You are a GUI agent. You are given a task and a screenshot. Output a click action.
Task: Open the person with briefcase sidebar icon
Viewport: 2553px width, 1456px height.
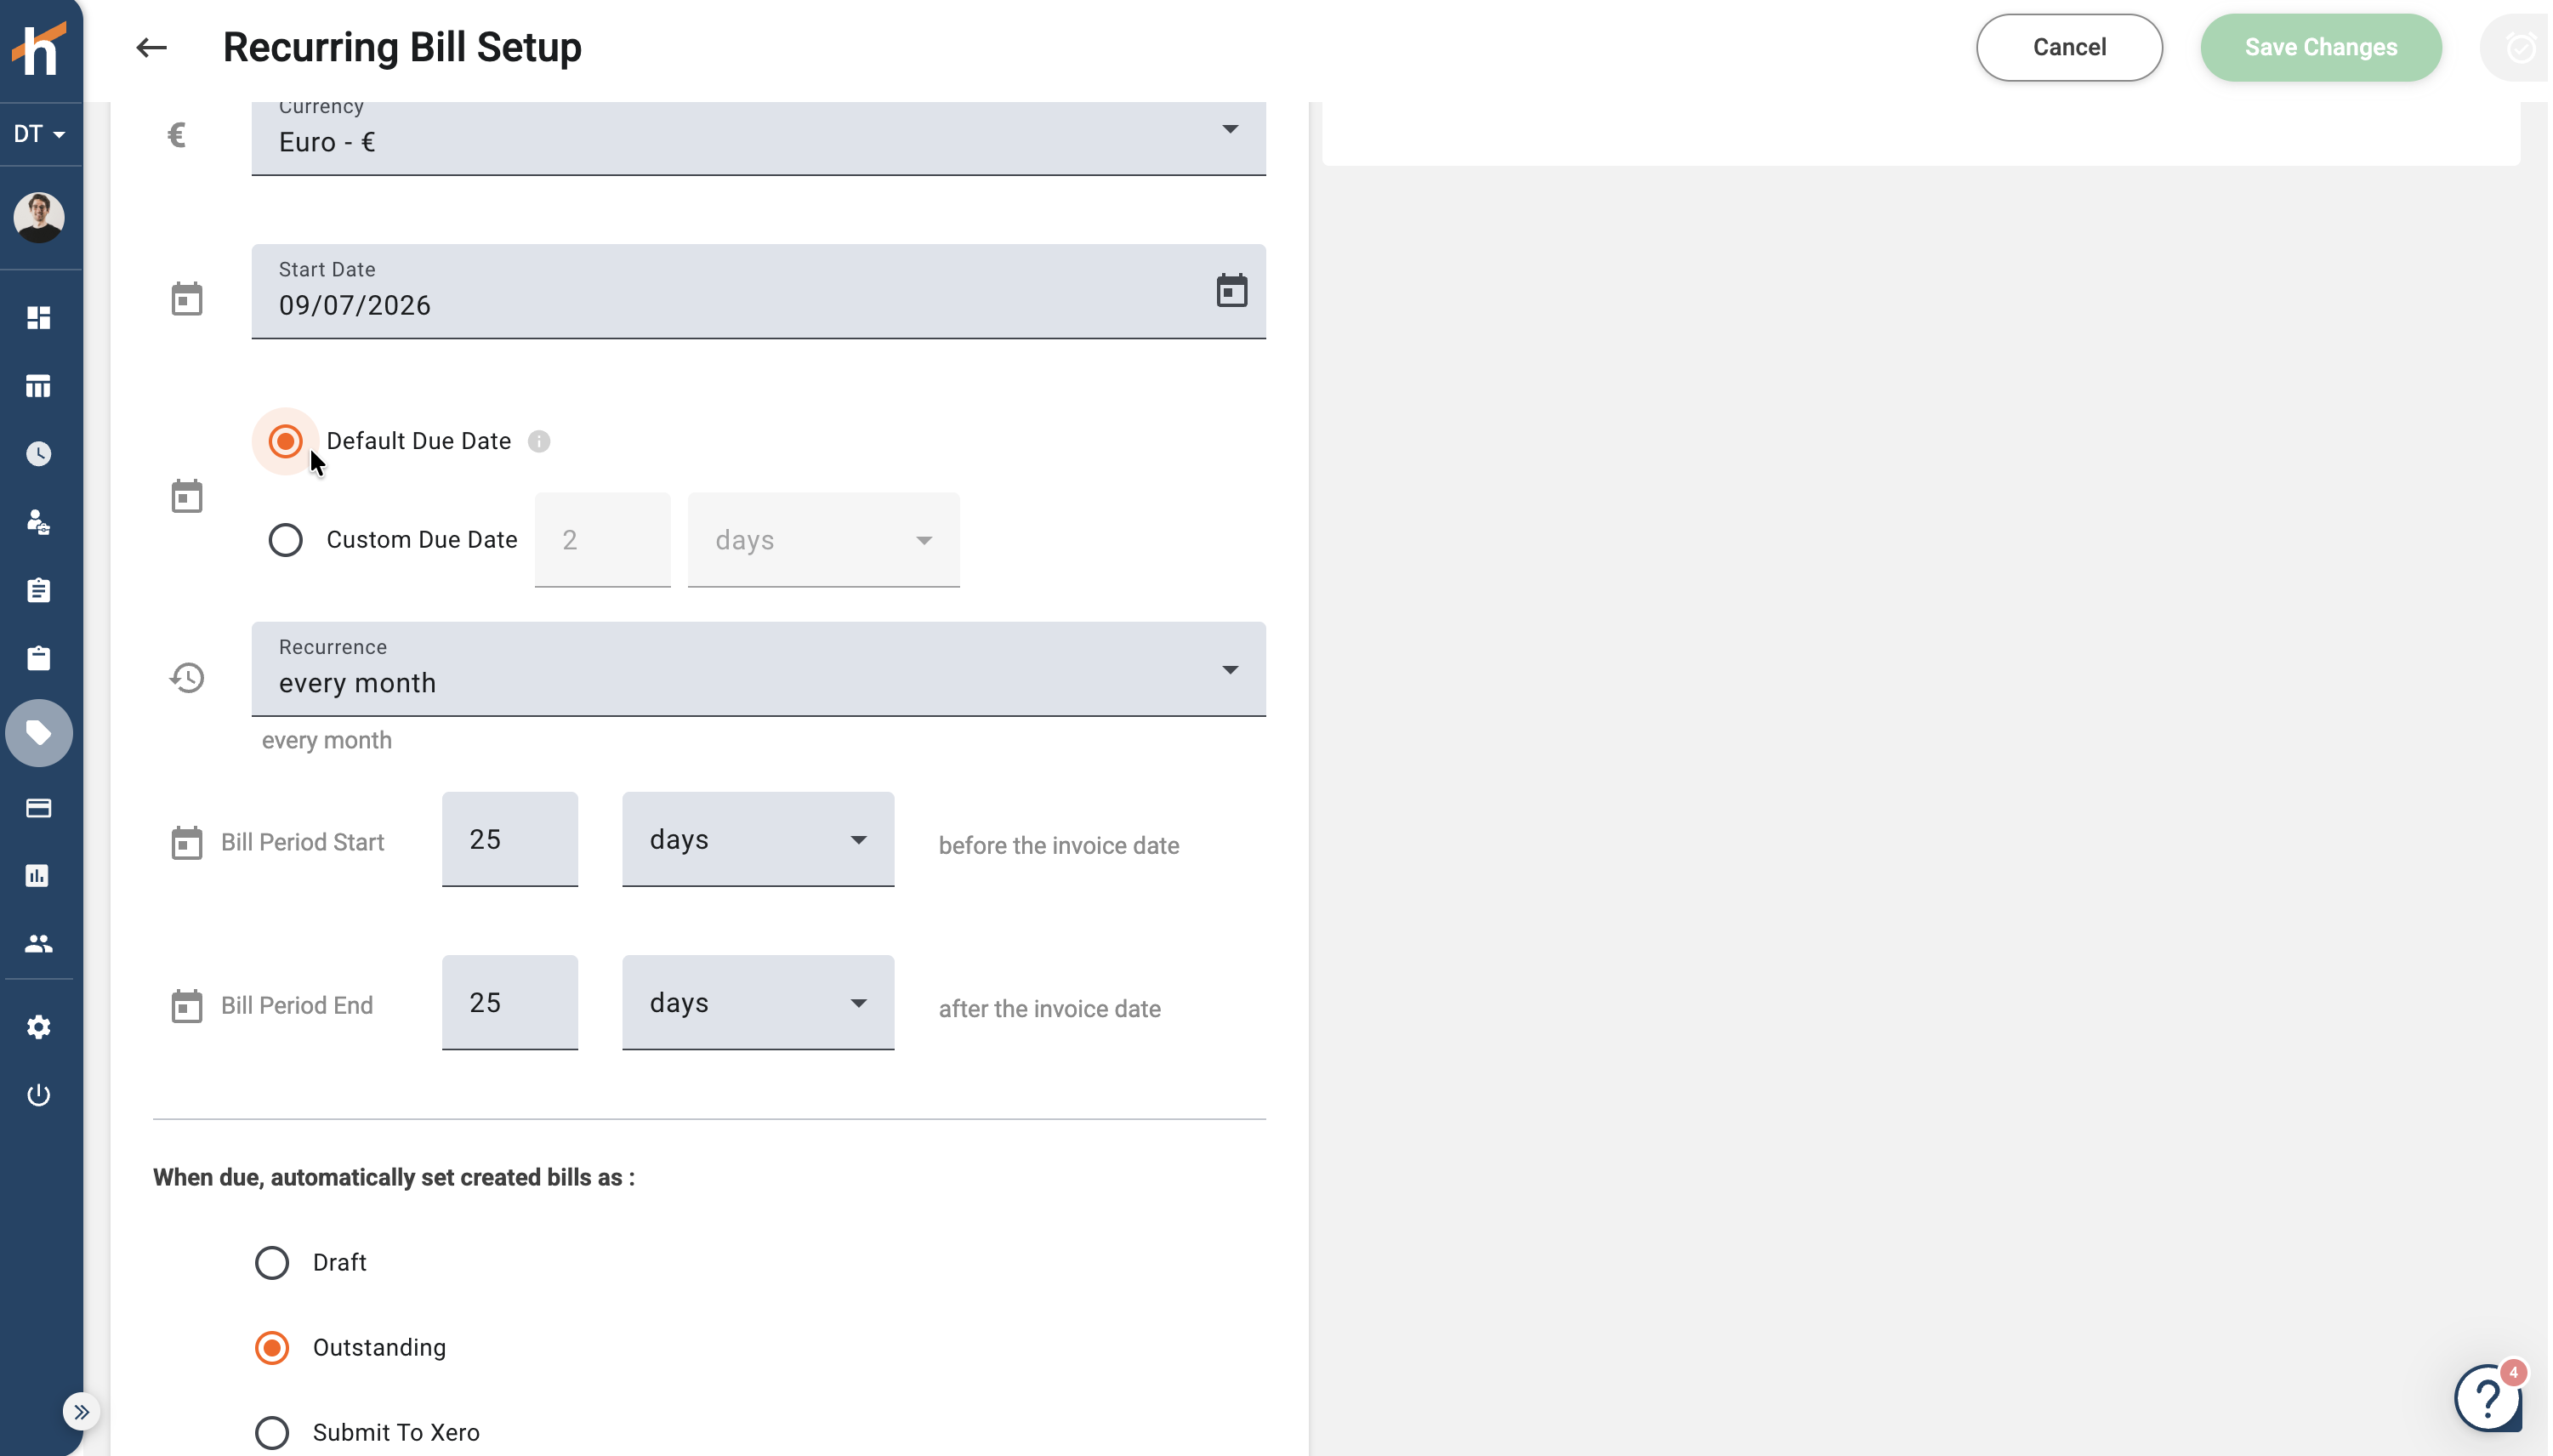tap(38, 522)
